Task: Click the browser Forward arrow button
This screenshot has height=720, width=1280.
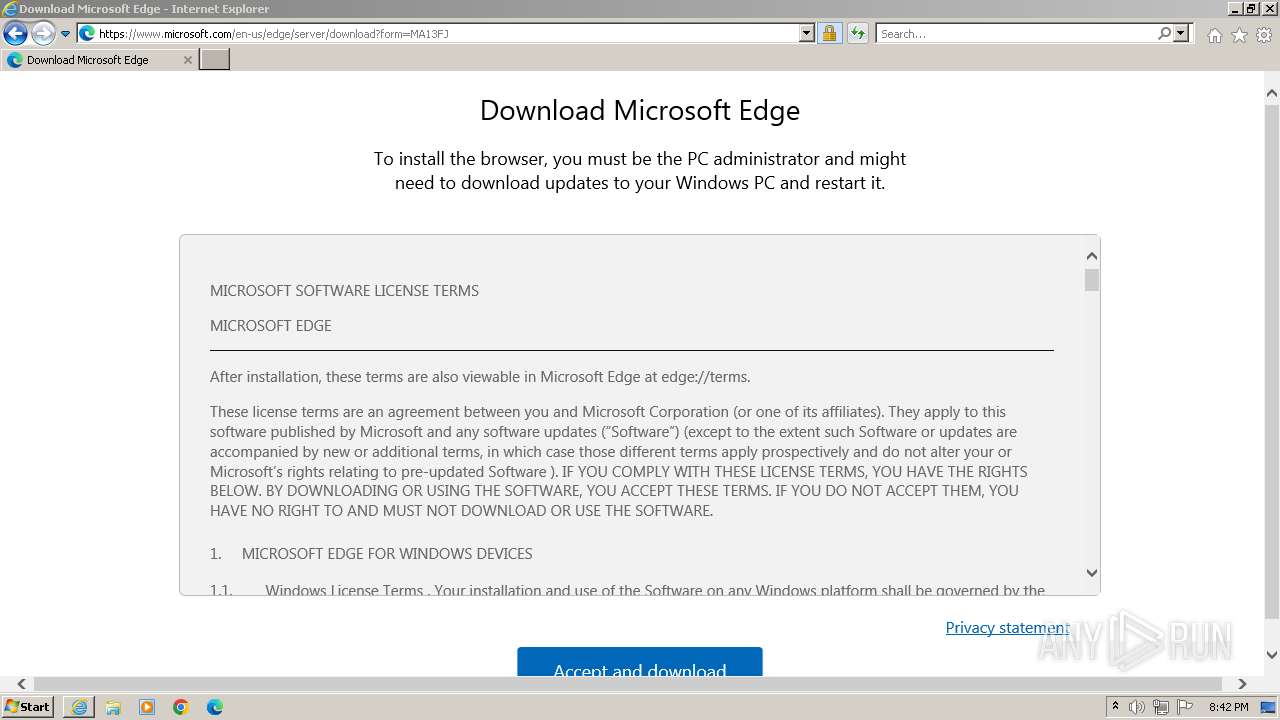Action: pos(42,34)
